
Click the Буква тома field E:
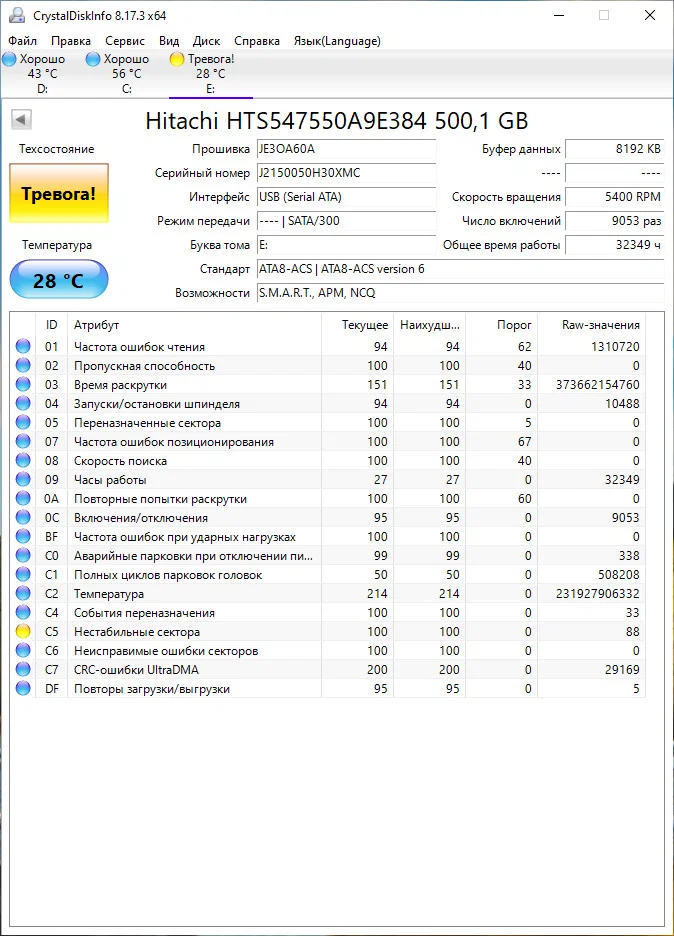click(346, 245)
